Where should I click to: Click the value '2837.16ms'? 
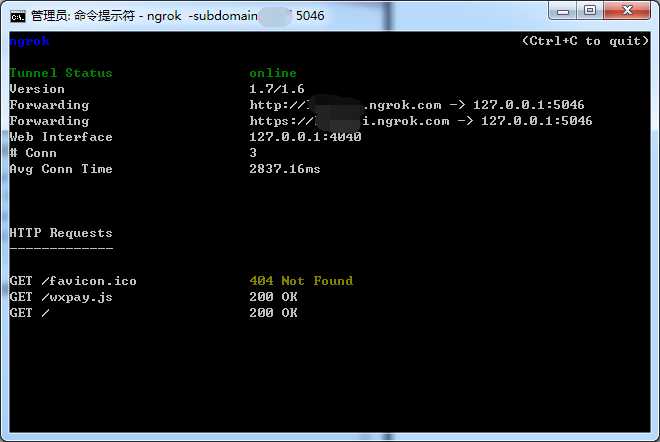285,169
